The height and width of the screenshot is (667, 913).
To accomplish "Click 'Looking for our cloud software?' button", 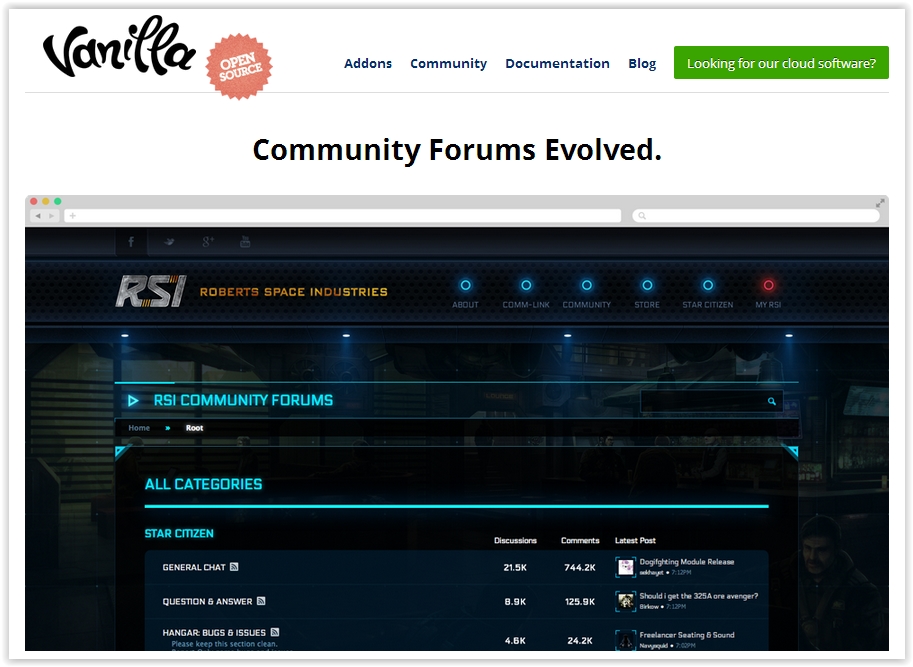I will pos(781,63).
